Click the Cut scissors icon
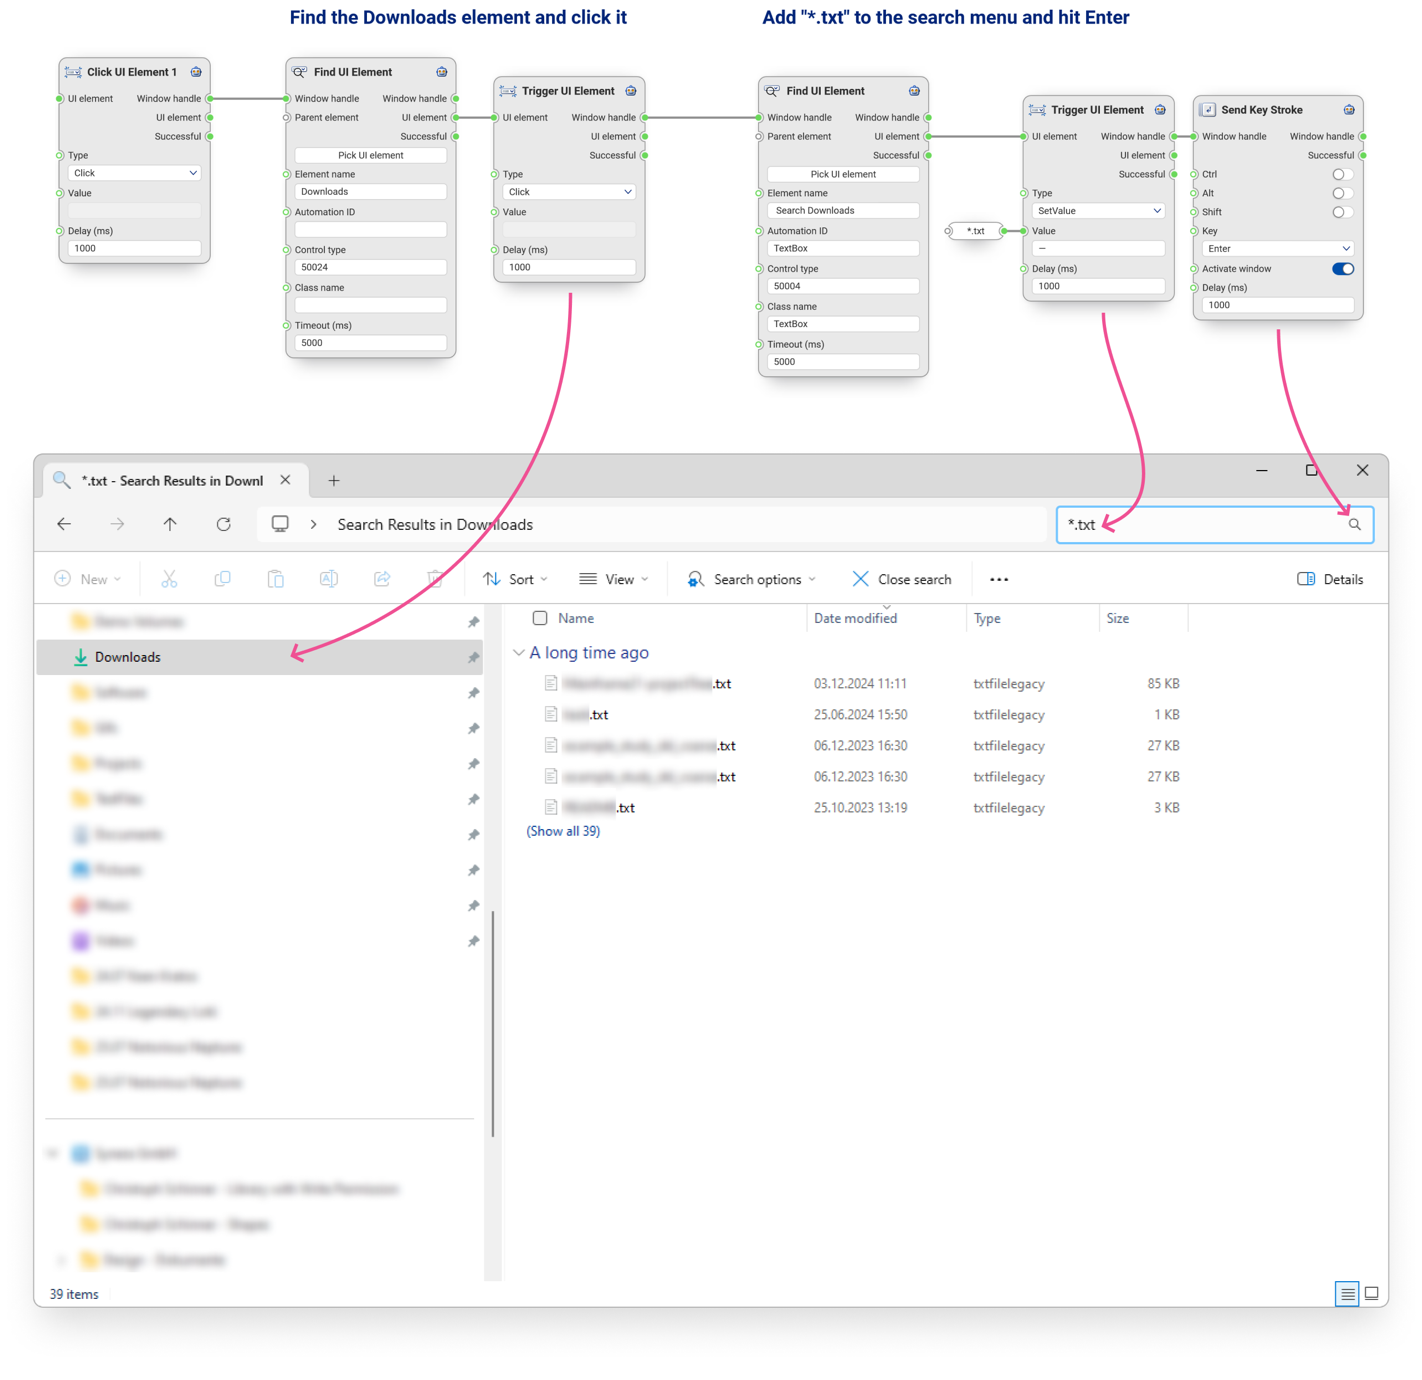The height and width of the screenshot is (1380, 1422). (x=169, y=579)
